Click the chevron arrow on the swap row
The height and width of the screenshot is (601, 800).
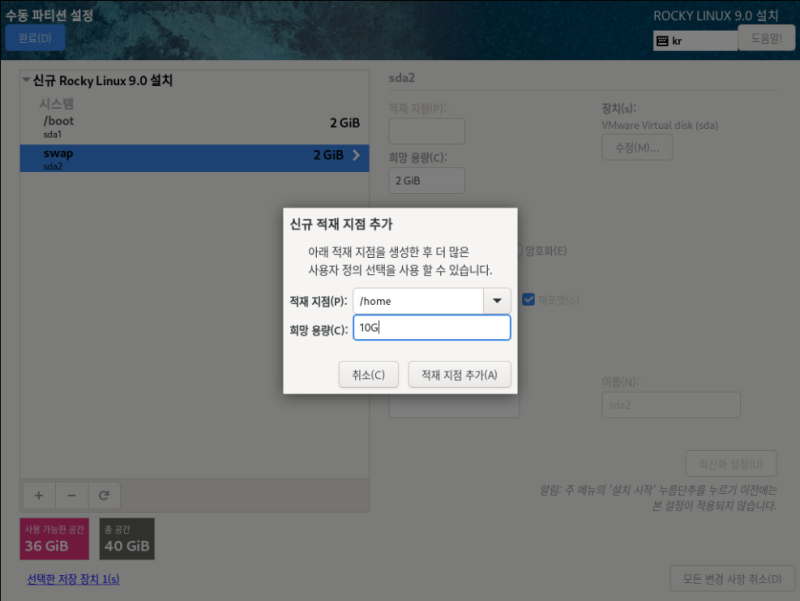click(356, 155)
